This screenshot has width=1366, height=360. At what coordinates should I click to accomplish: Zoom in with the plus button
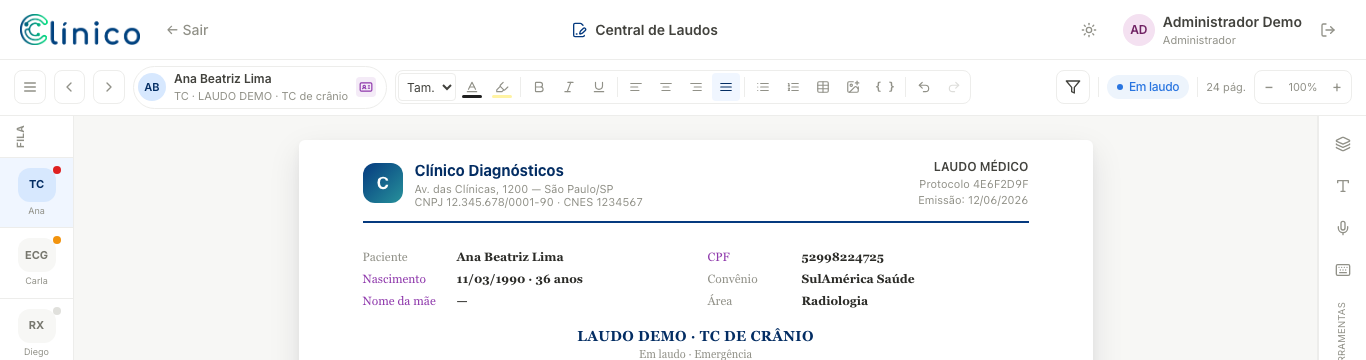pyautogui.click(x=1336, y=87)
